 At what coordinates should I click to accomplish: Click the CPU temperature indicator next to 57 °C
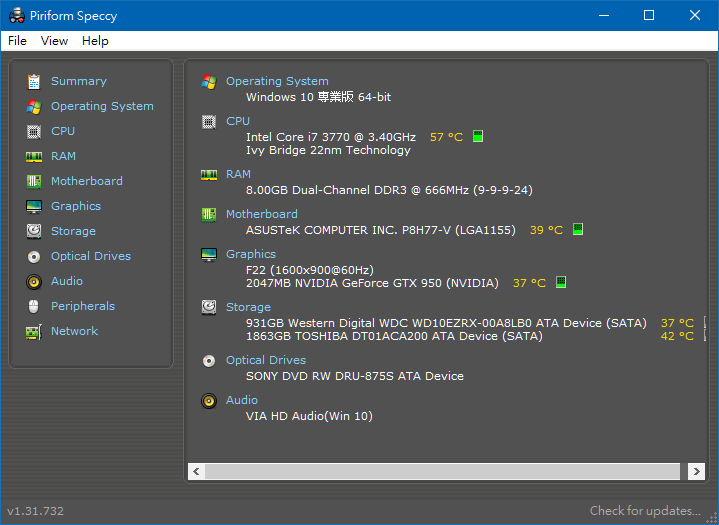478,136
